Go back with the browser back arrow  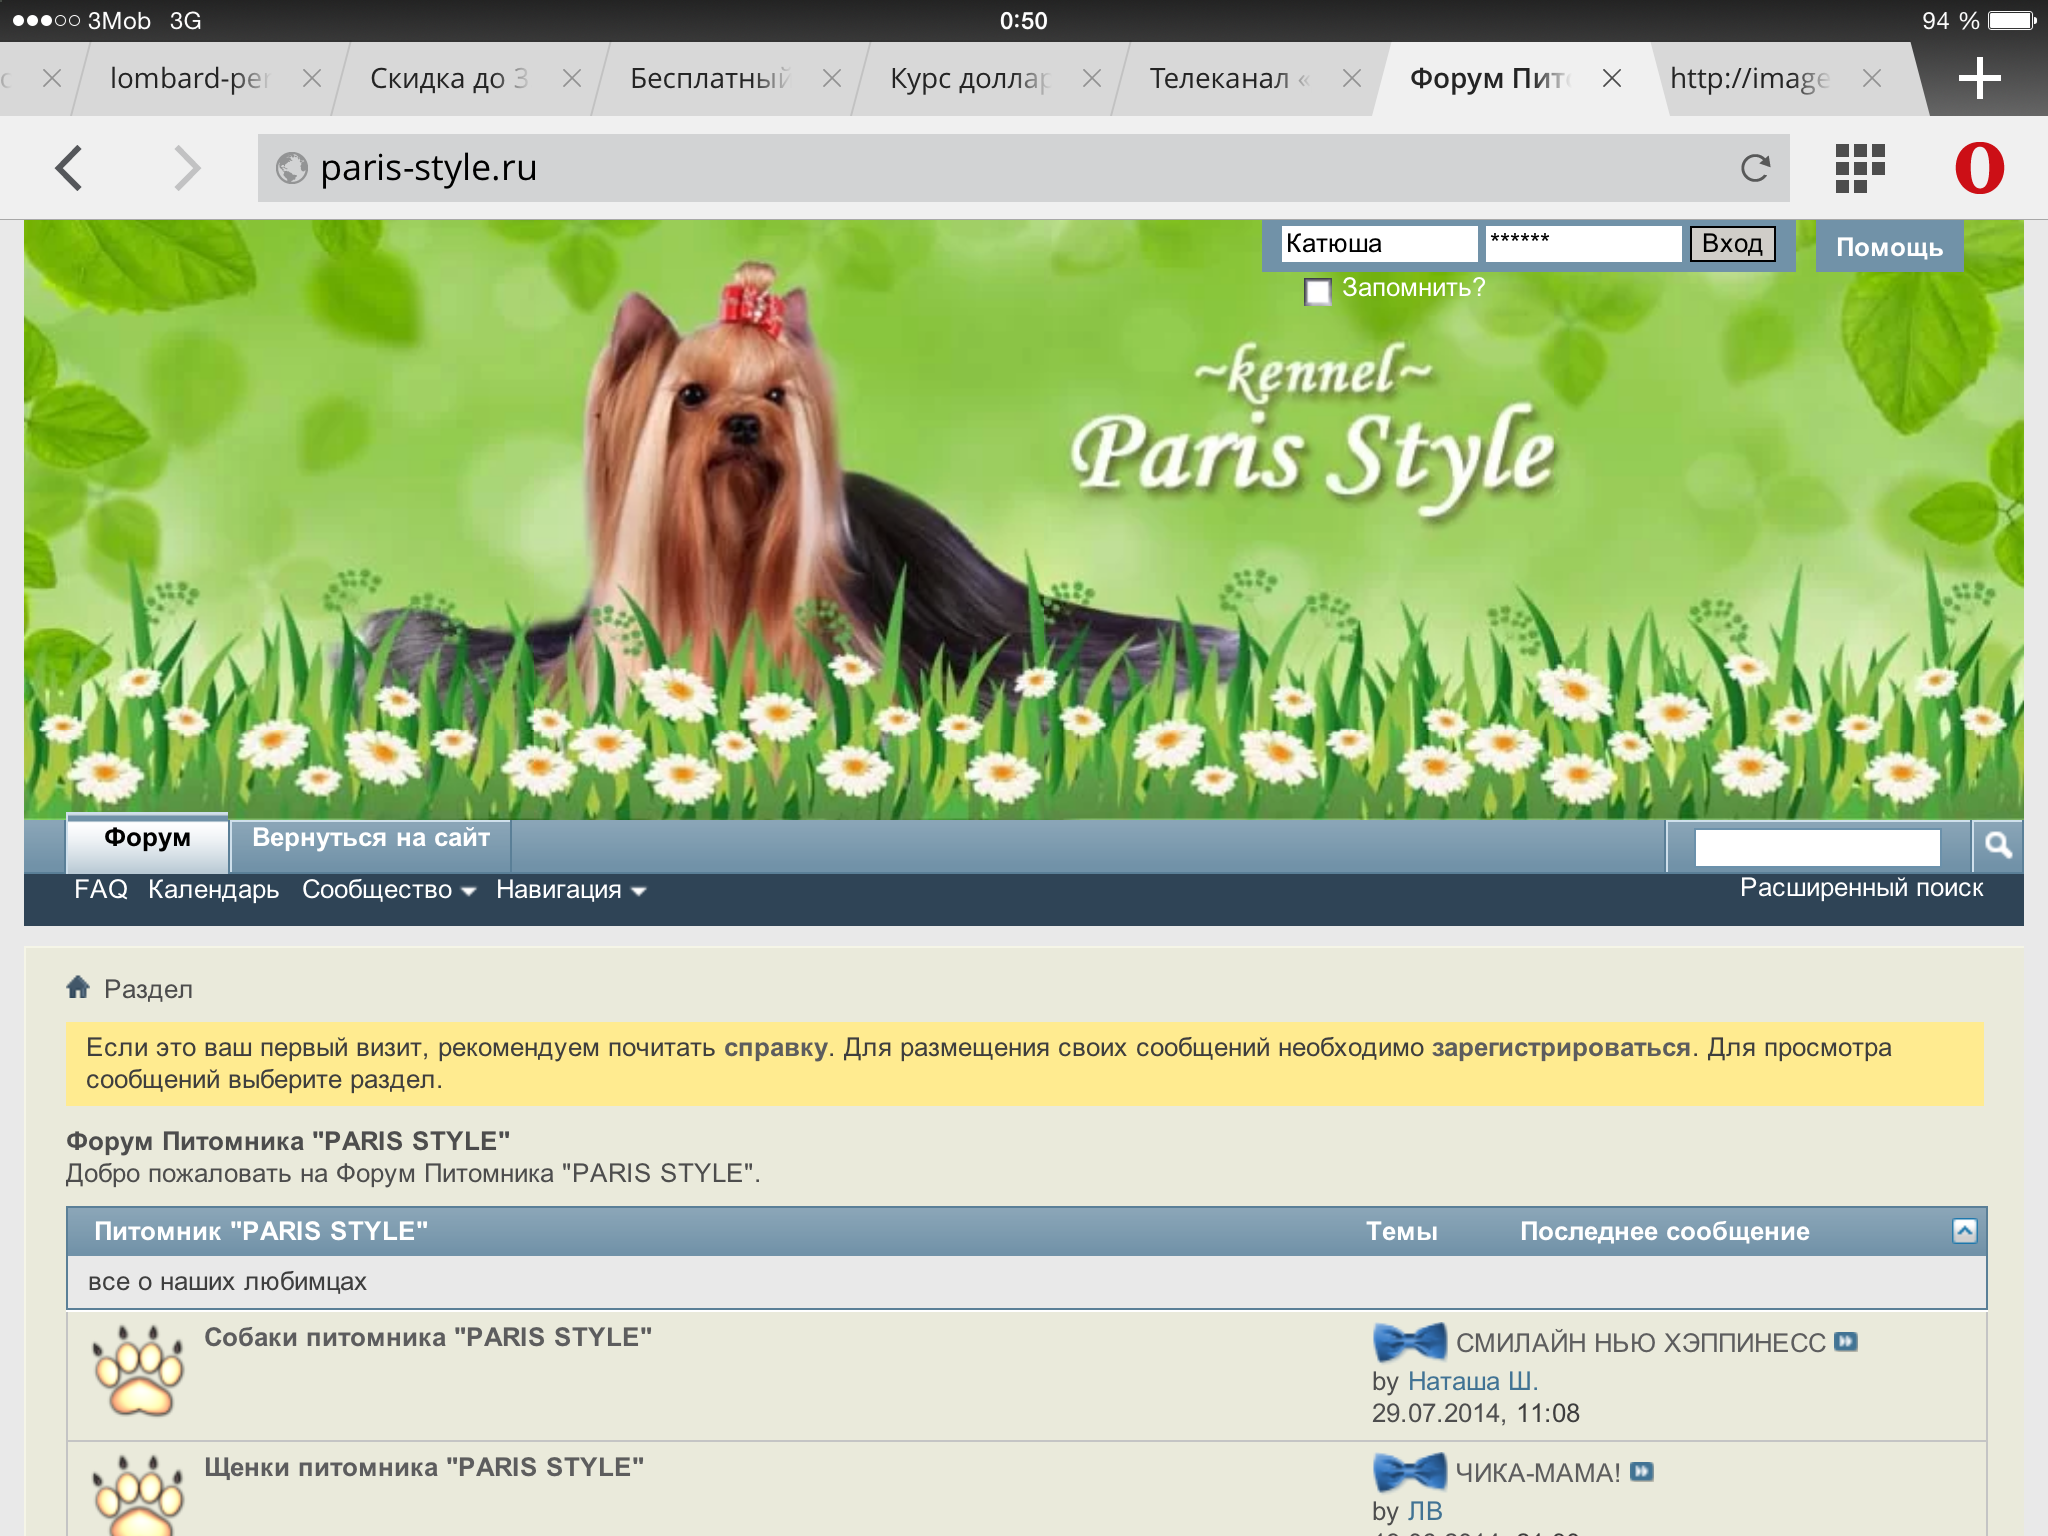coord(69,168)
